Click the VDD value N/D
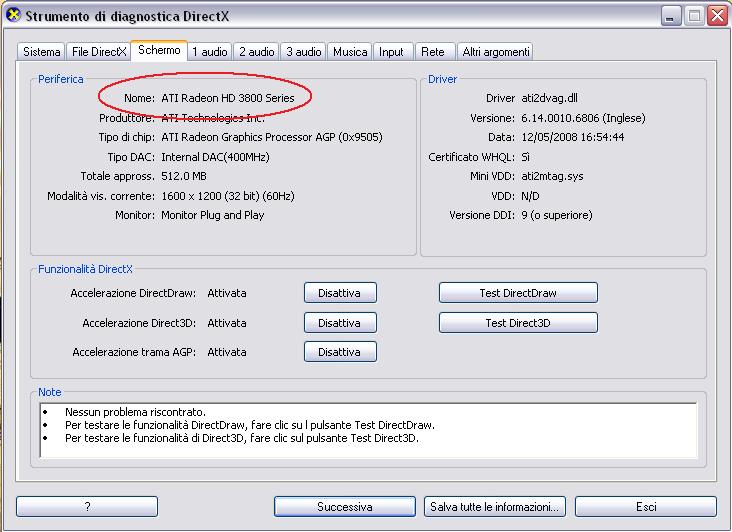The height and width of the screenshot is (532, 732). tap(530, 196)
